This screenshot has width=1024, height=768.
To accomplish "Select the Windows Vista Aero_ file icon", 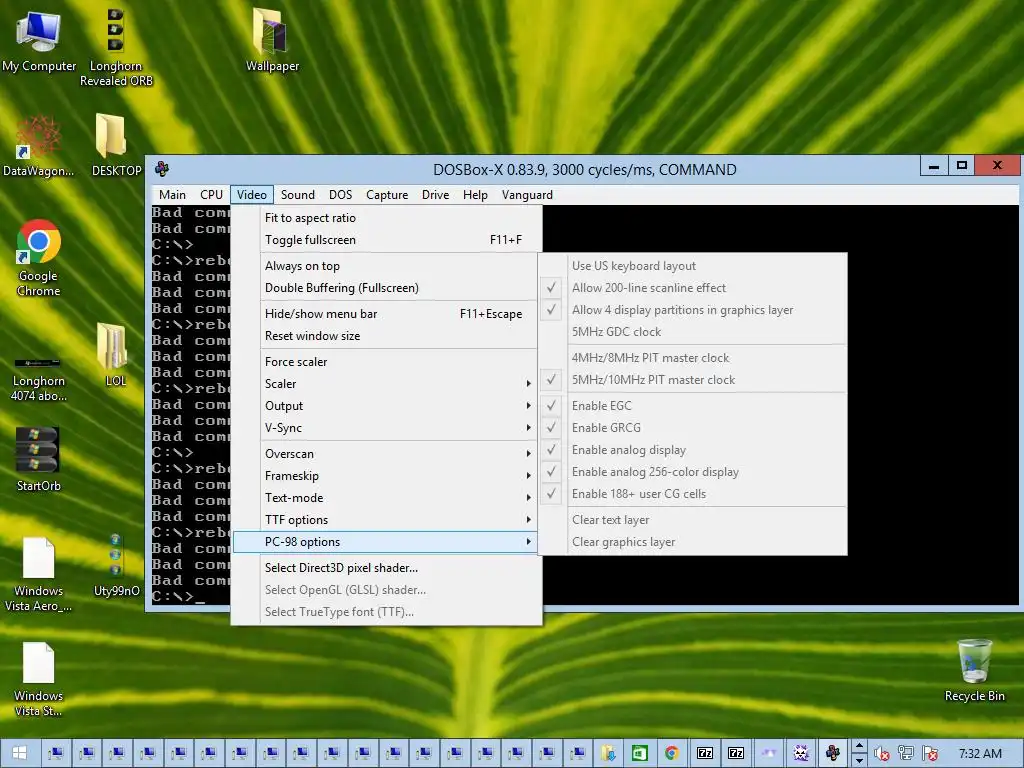I will point(39,575).
